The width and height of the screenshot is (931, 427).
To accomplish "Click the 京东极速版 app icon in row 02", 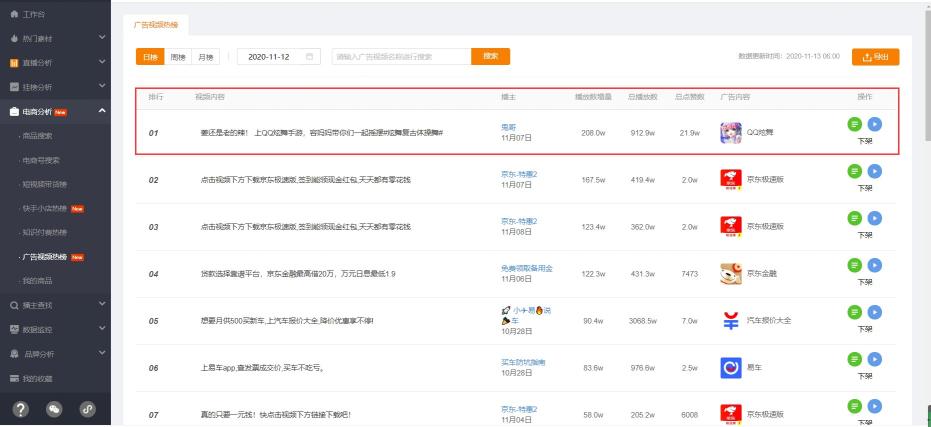I will point(731,179).
